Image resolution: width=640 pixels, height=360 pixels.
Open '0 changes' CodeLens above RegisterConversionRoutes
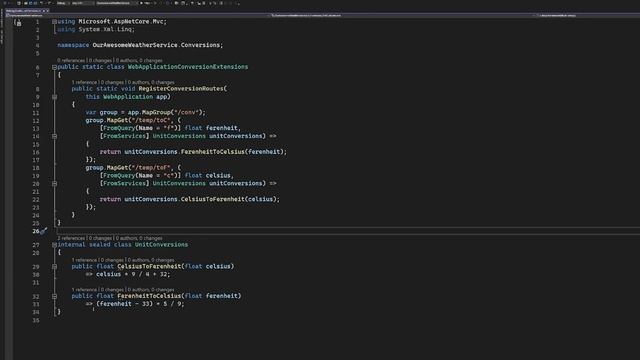(112, 82)
